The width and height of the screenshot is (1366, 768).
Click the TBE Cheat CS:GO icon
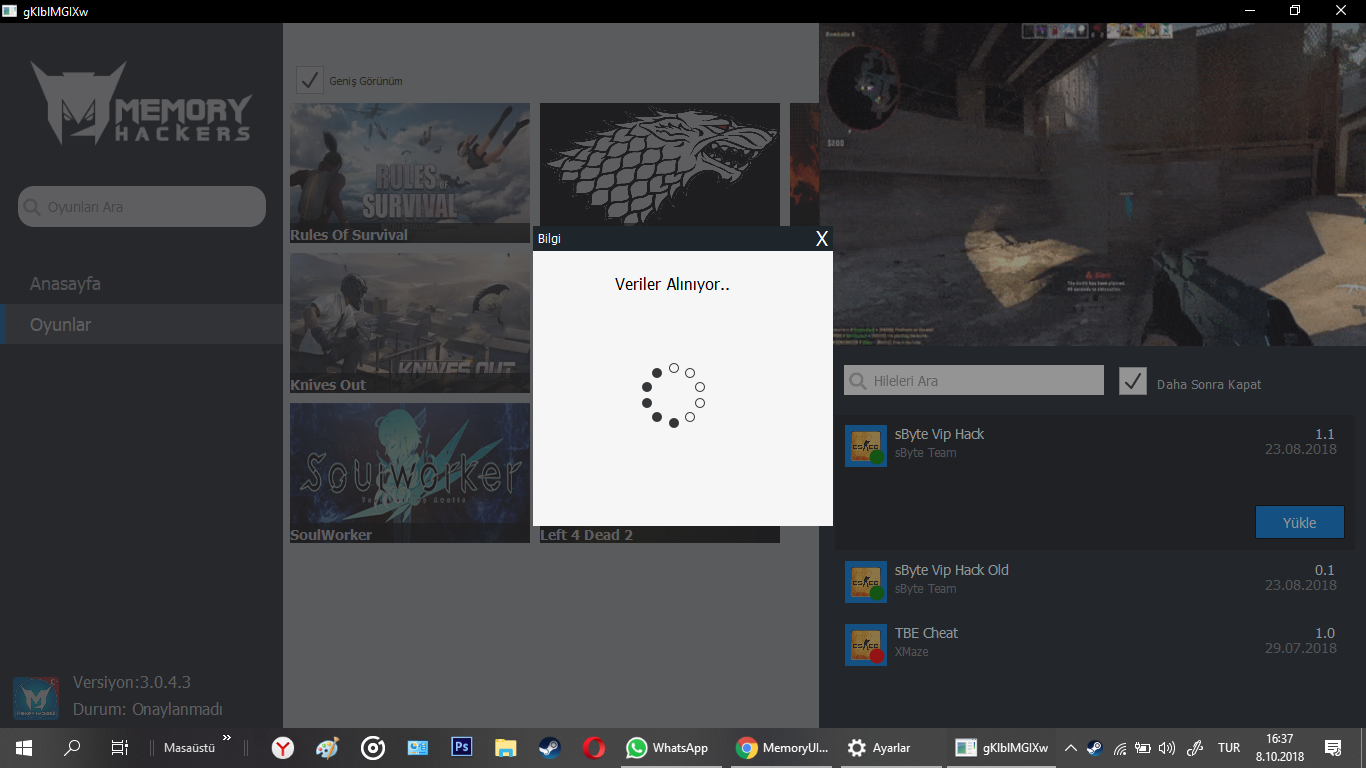click(x=865, y=645)
